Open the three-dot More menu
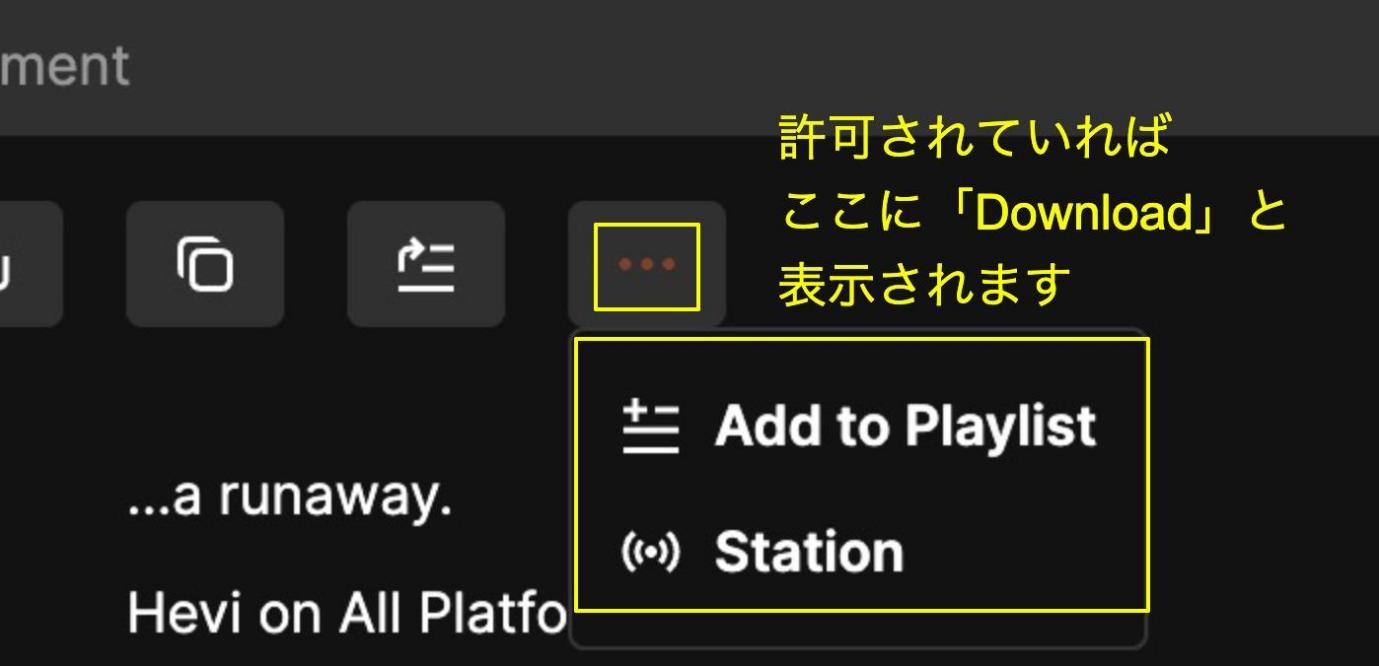 (646, 264)
